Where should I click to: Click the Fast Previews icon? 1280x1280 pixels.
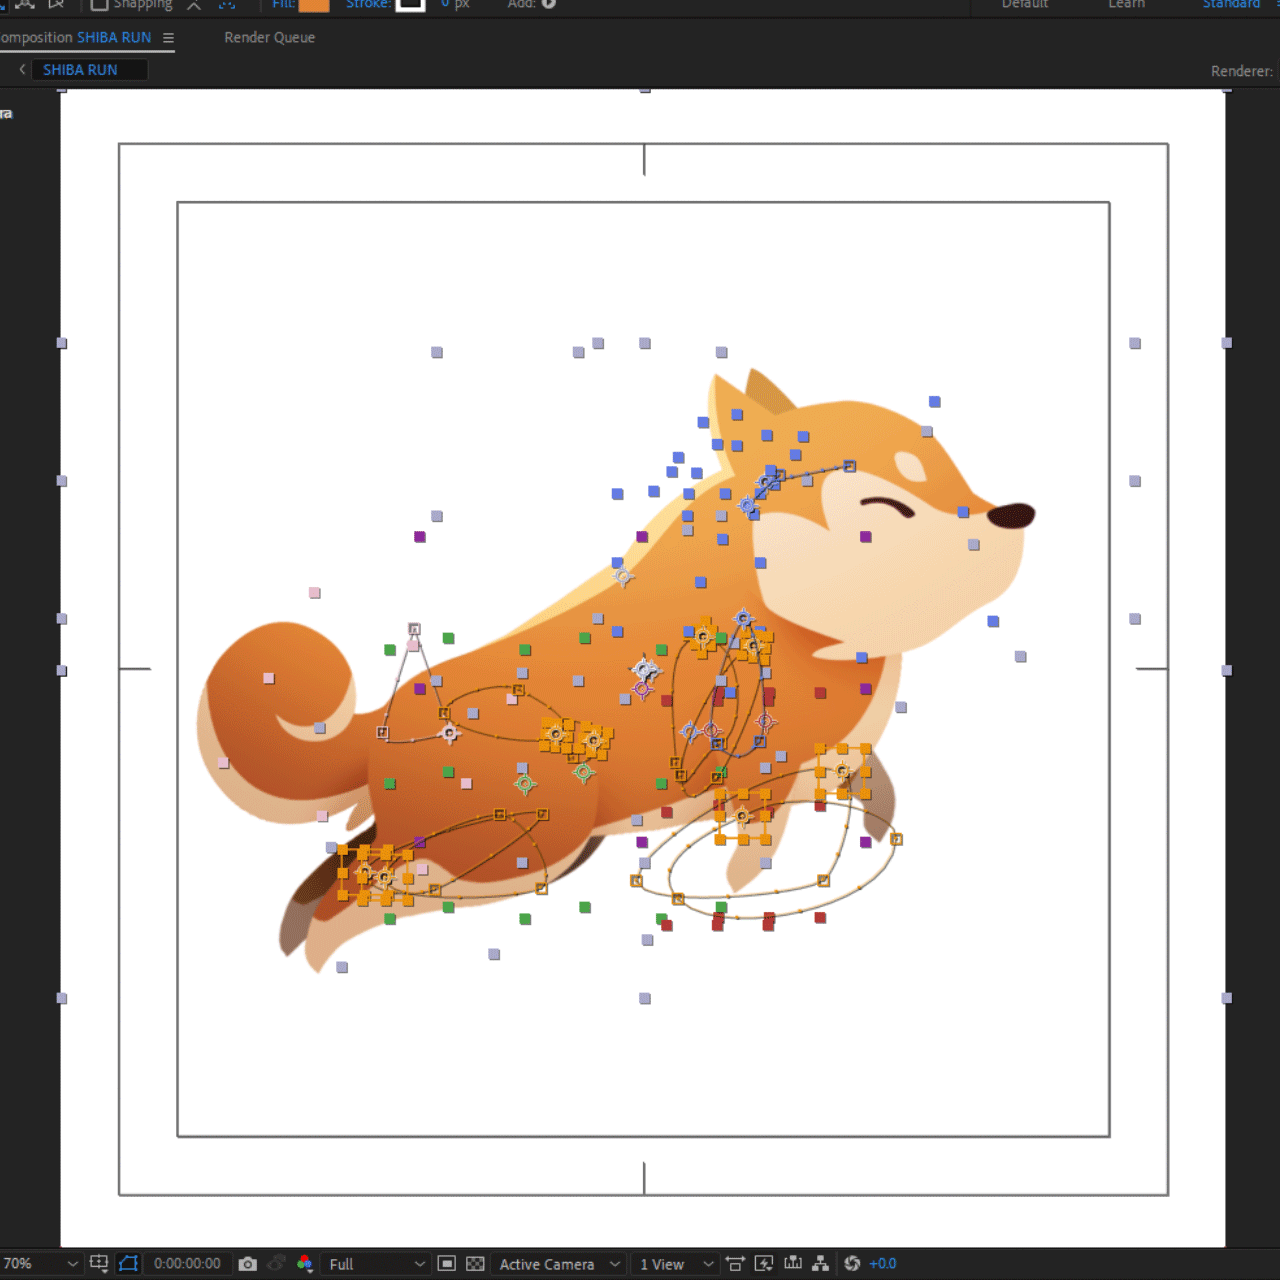[764, 1264]
